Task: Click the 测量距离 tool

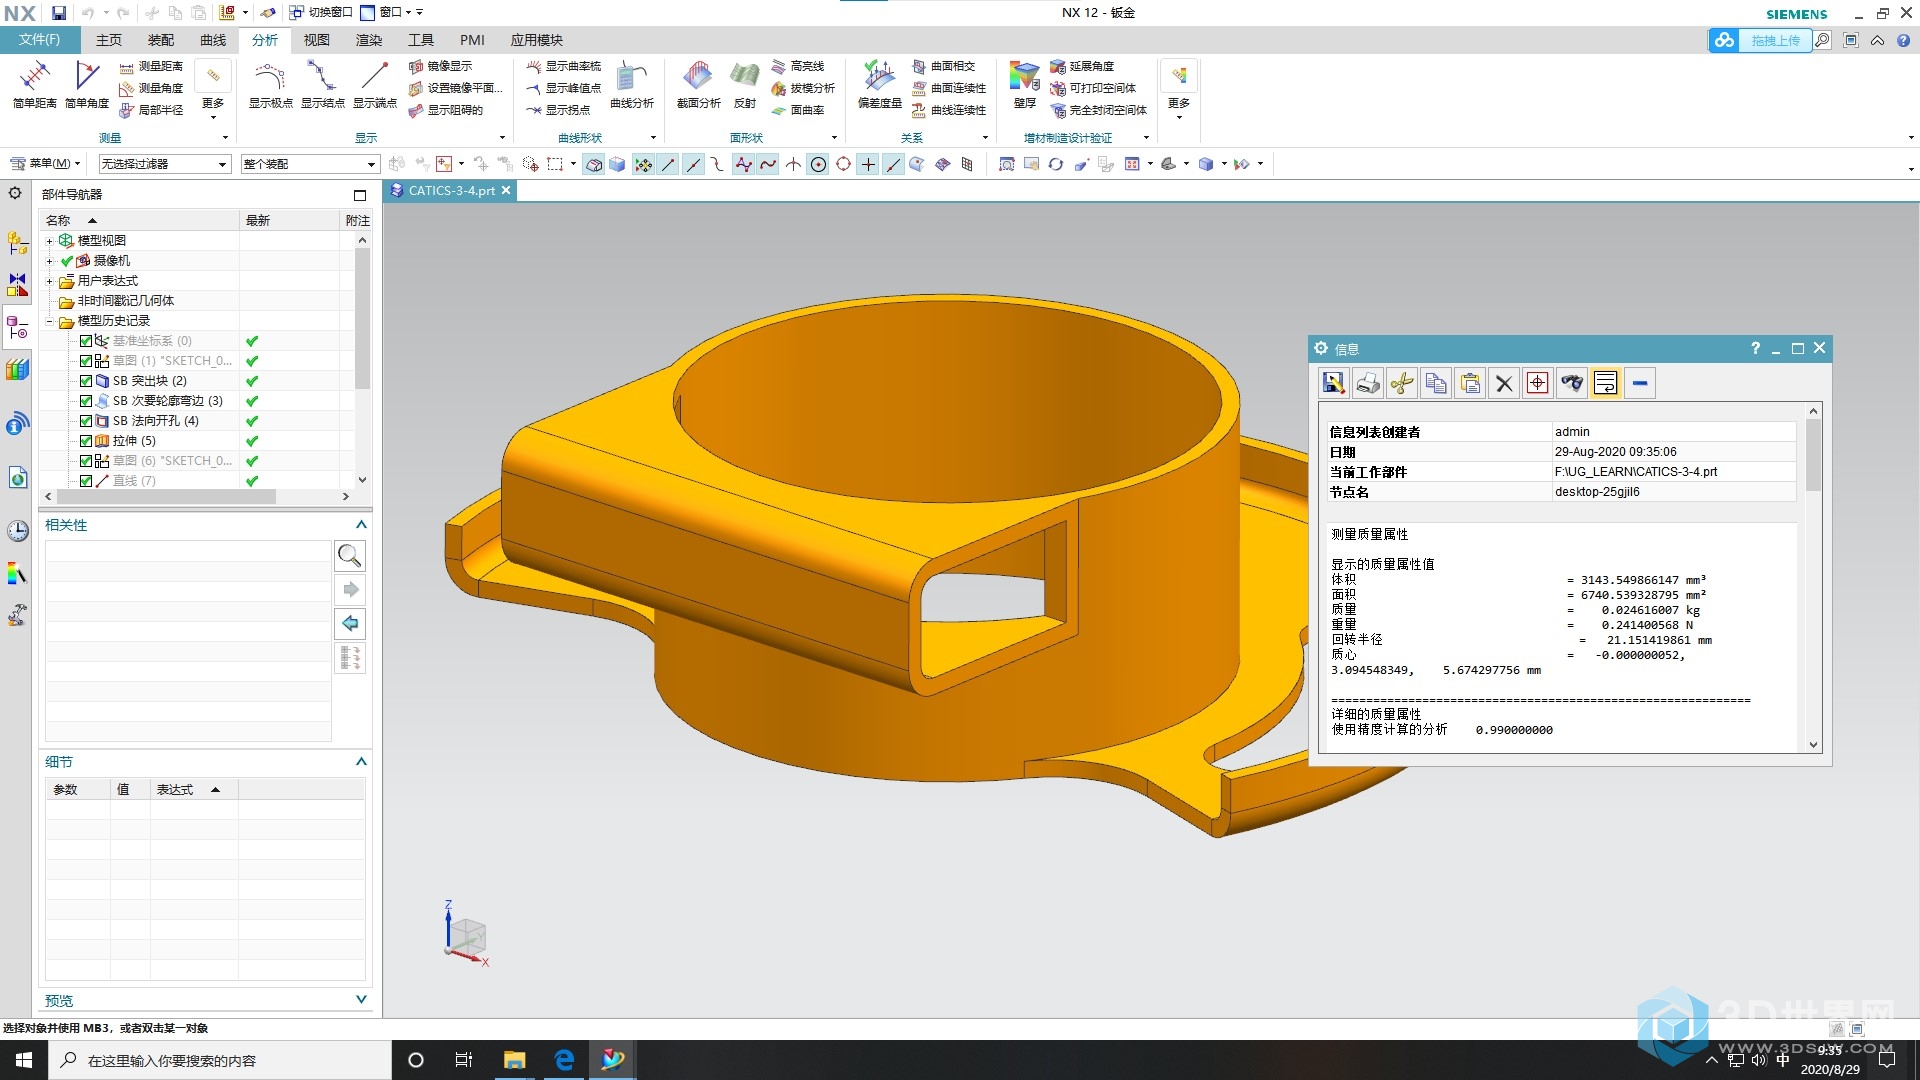Action: coord(151,66)
